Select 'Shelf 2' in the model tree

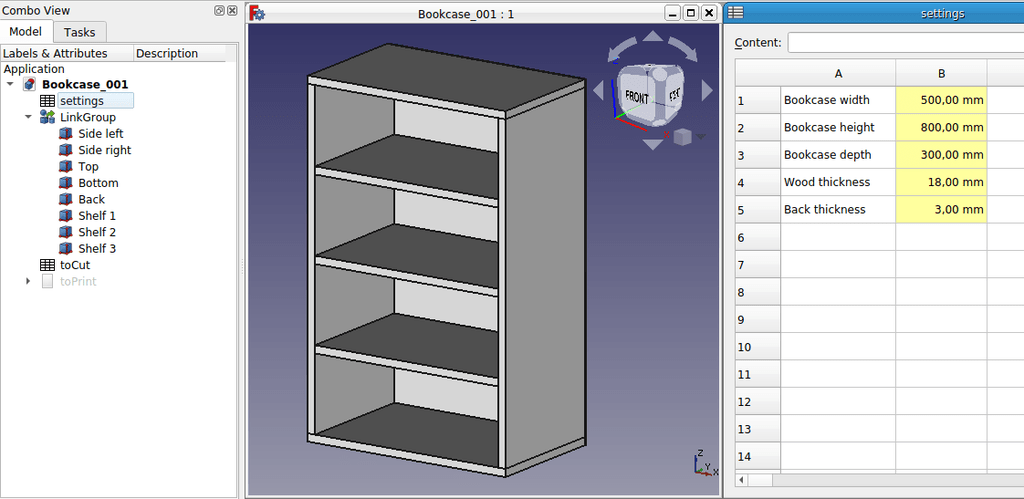click(97, 232)
